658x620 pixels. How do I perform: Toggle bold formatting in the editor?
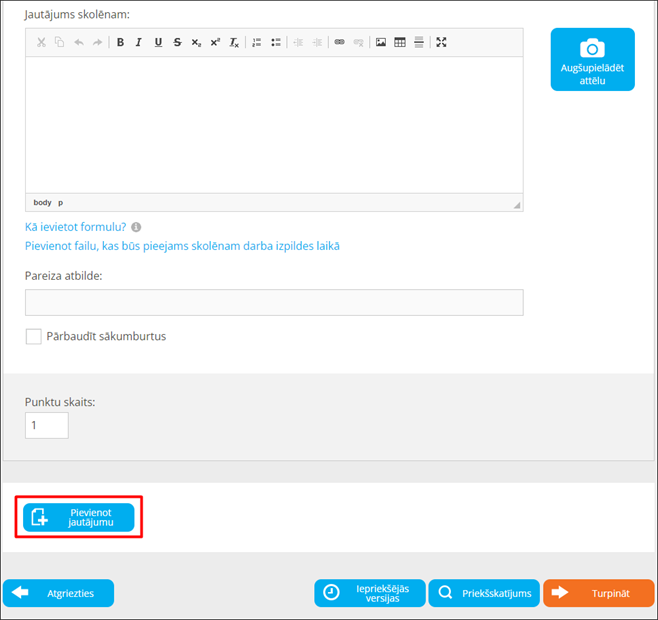(x=120, y=42)
